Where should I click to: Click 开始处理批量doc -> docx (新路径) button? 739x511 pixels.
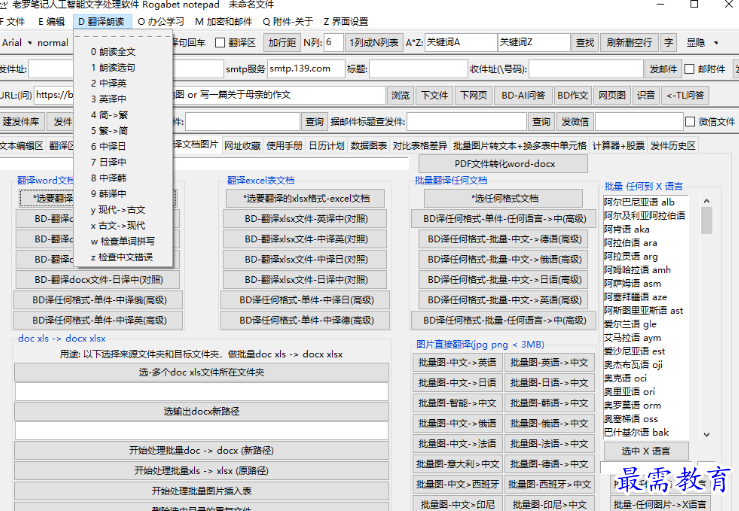pos(201,451)
